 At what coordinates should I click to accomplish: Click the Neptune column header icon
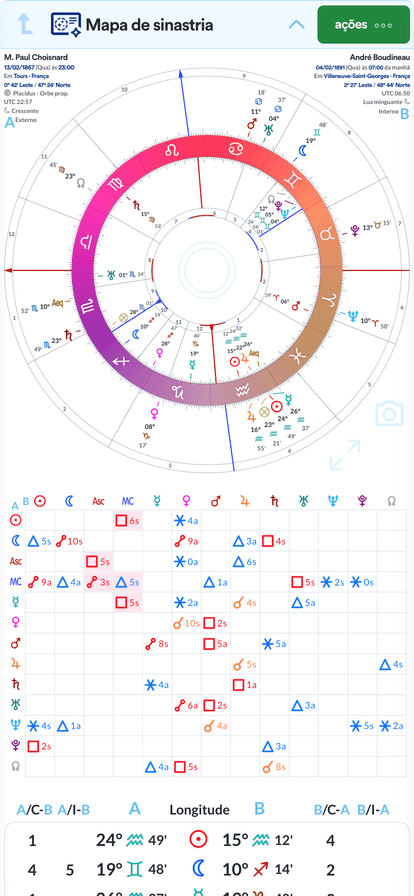[x=333, y=501]
